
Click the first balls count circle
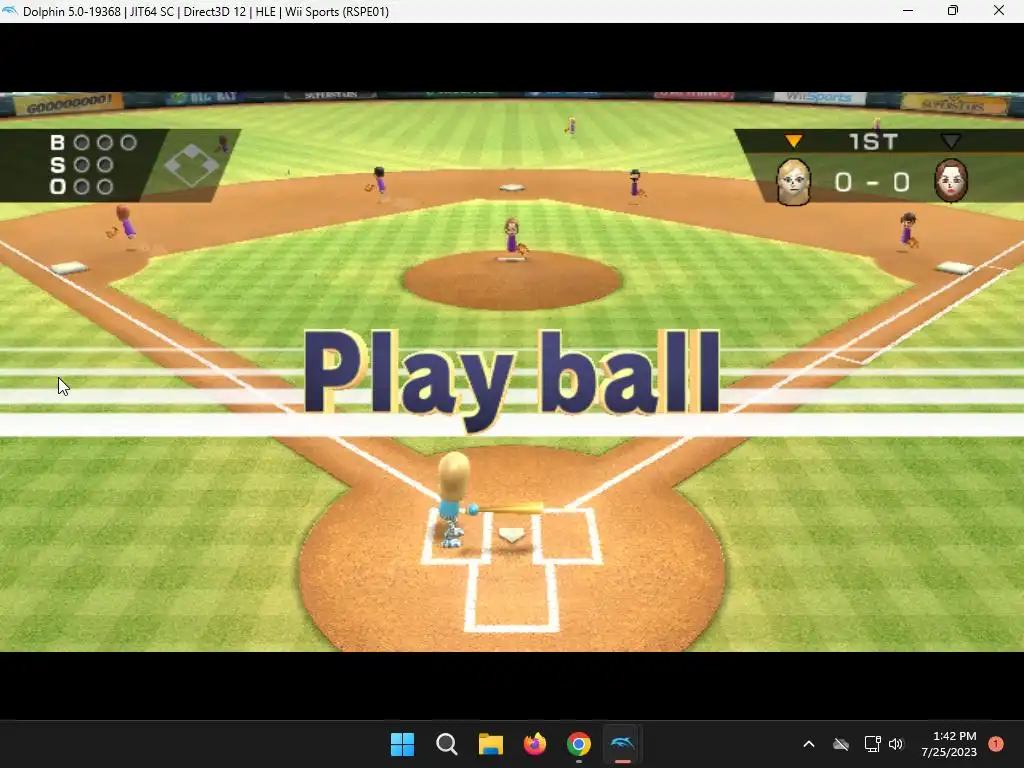click(x=82, y=142)
